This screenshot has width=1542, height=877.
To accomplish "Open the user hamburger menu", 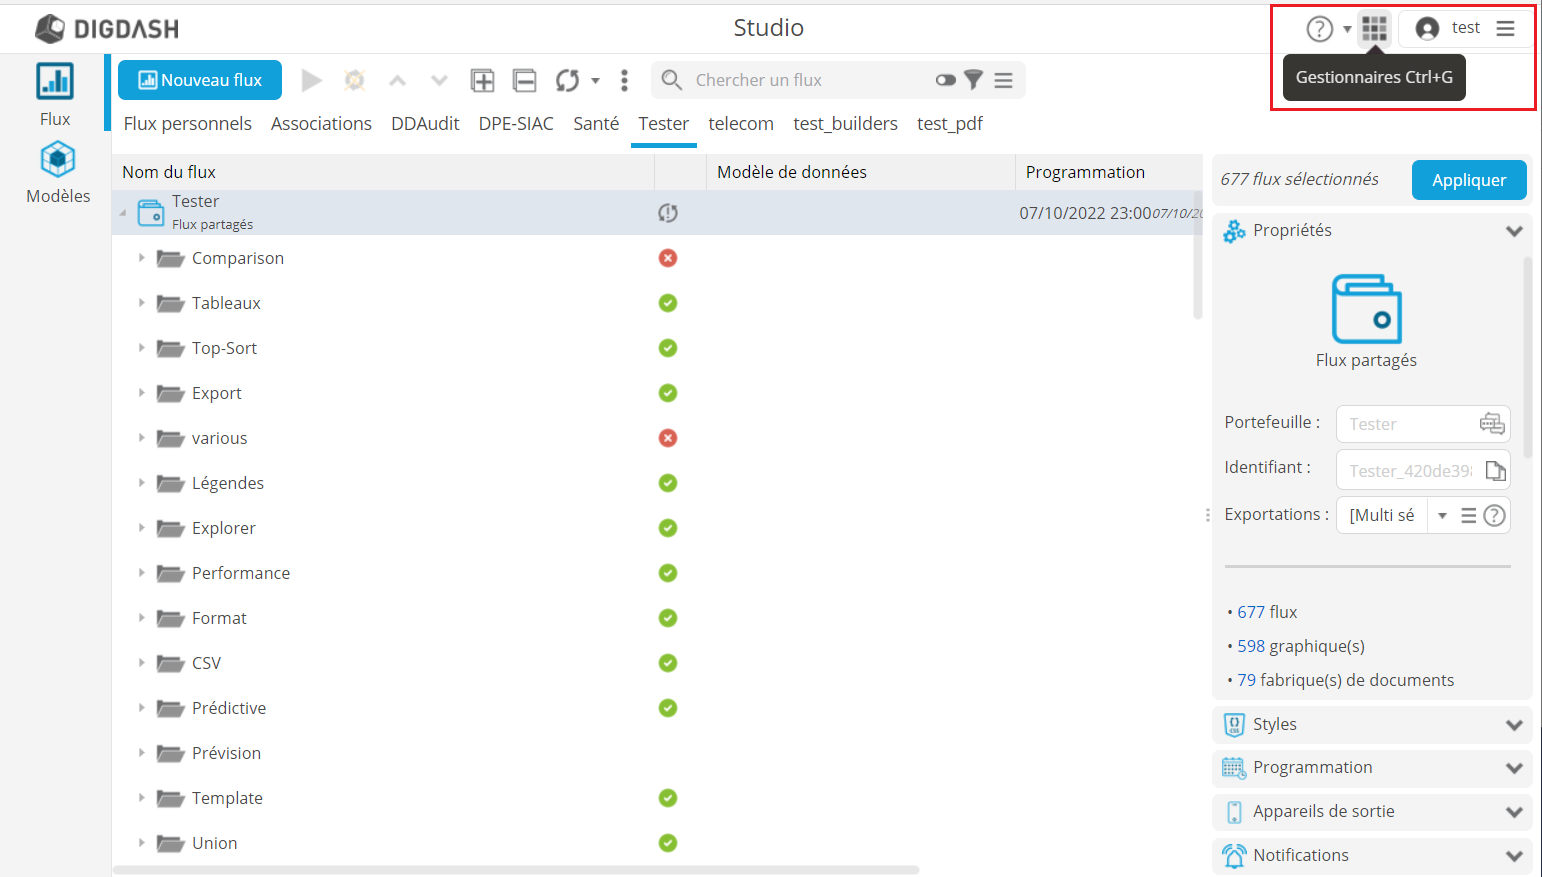I will point(1505,28).
